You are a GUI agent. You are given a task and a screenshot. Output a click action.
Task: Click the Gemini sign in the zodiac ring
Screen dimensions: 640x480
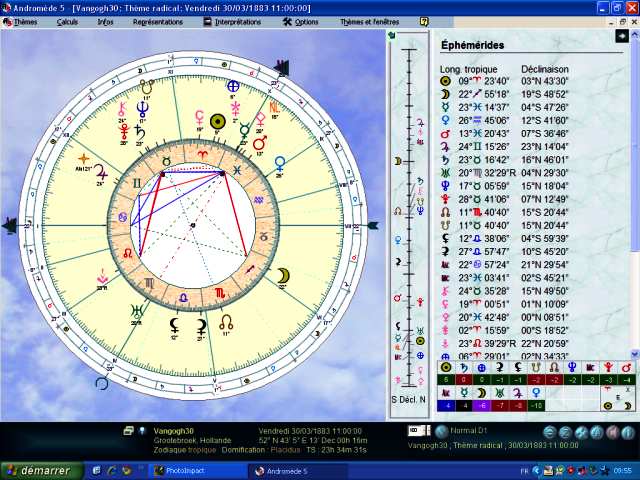point(137,183)
